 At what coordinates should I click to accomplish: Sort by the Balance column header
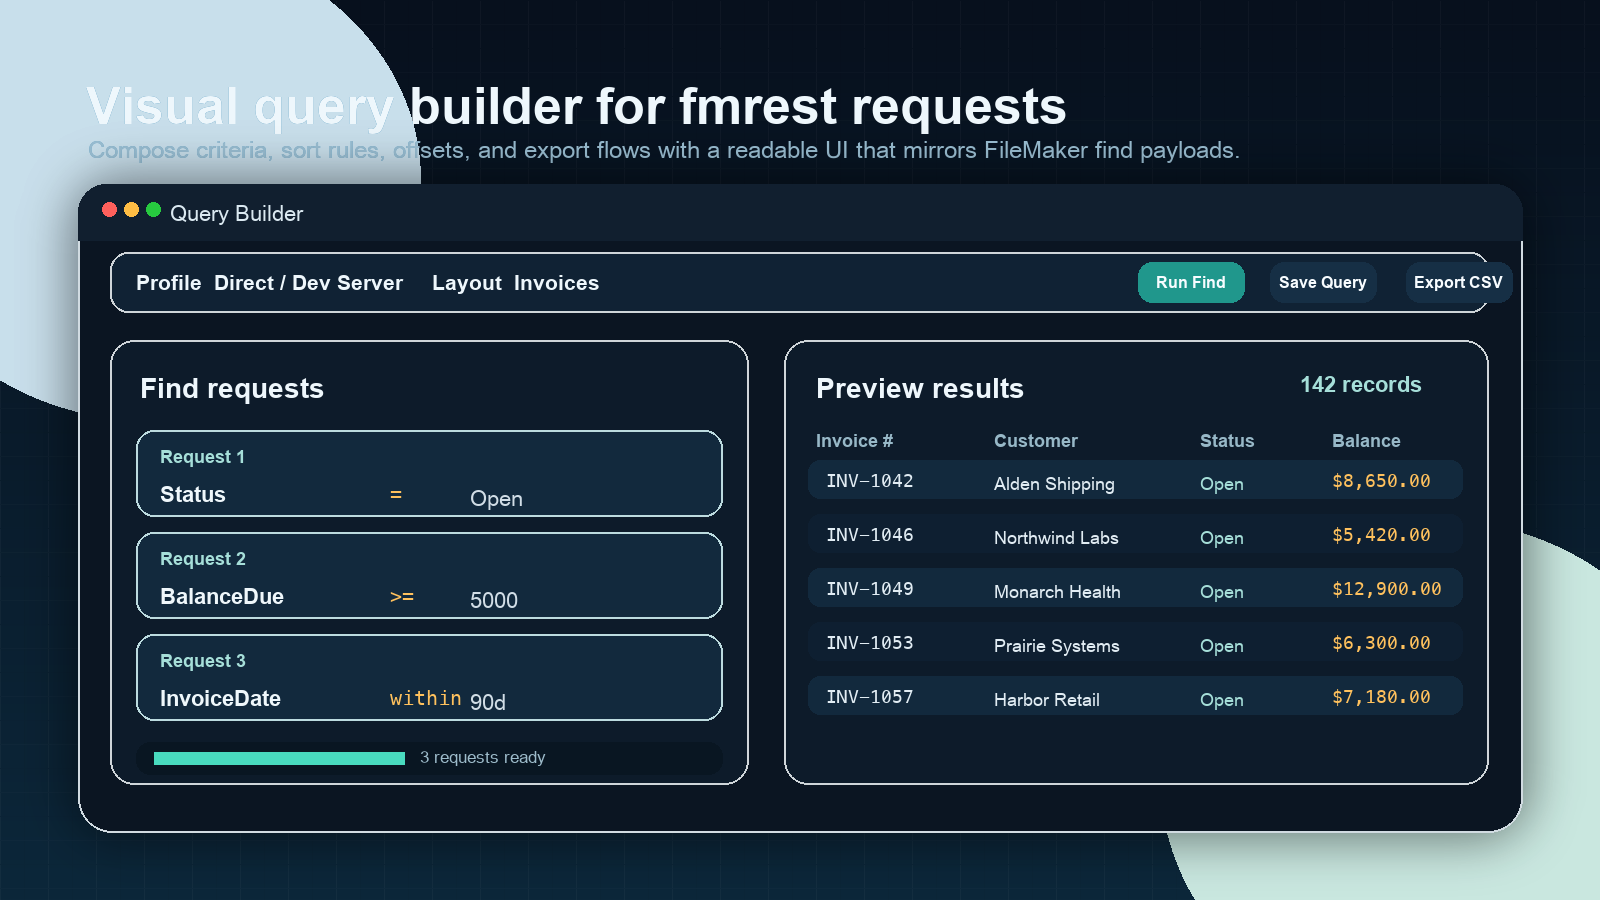pyautogui.click(x=1366, y=441)
